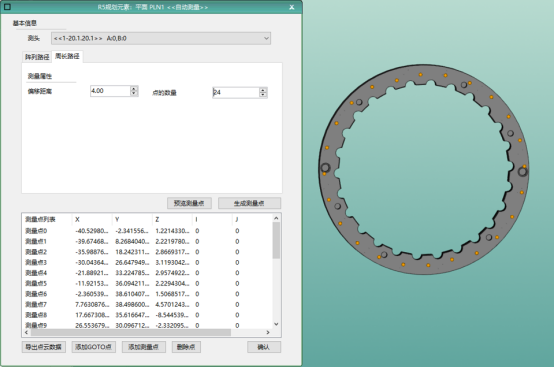
Task: Increase 点的数量 with the up arrow
Action: coord(263,90)
